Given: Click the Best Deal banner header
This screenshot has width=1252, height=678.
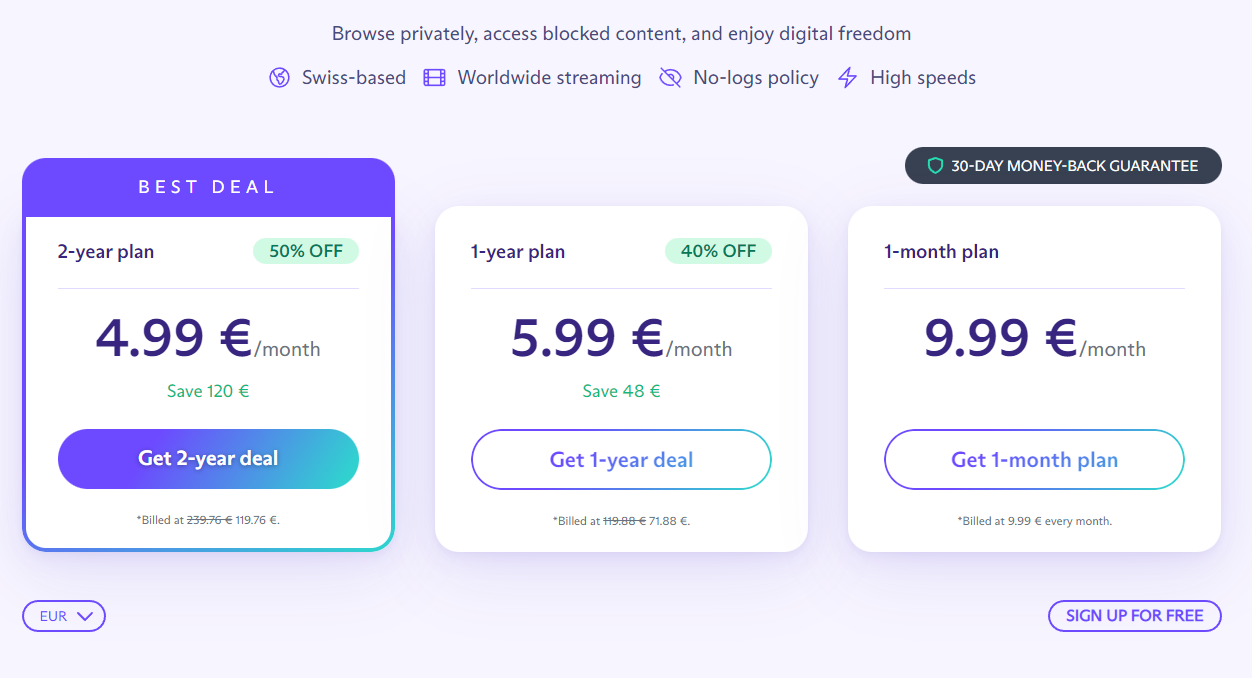Looking at the screenshot, I should (x=208, y=187).
